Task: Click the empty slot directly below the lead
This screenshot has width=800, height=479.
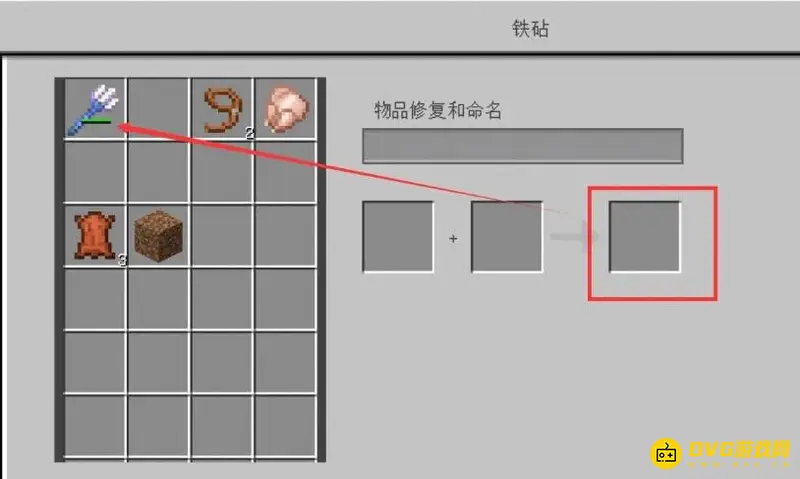Action: pyautogui.click(x=222, y=172)
